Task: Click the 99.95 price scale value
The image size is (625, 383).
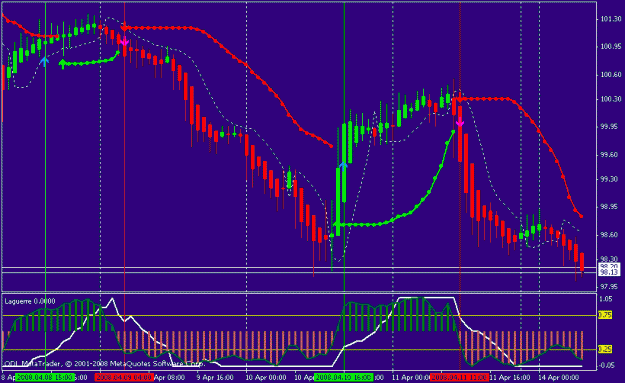Action: [x=611, y=127]
